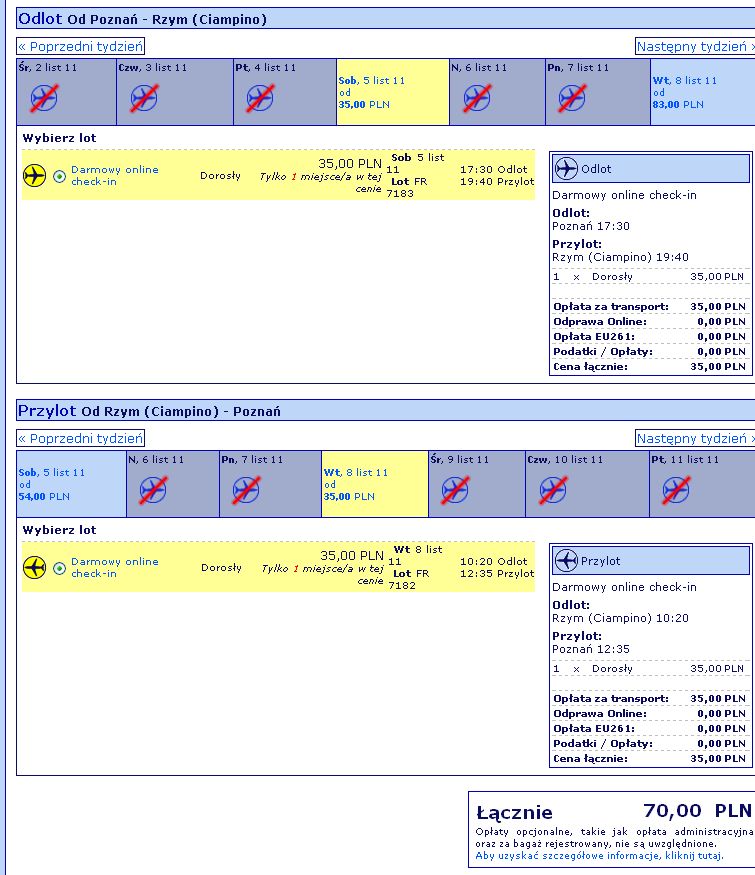Click no-flight icon for Pt, 4 list 11

click(x=260, y=98)
